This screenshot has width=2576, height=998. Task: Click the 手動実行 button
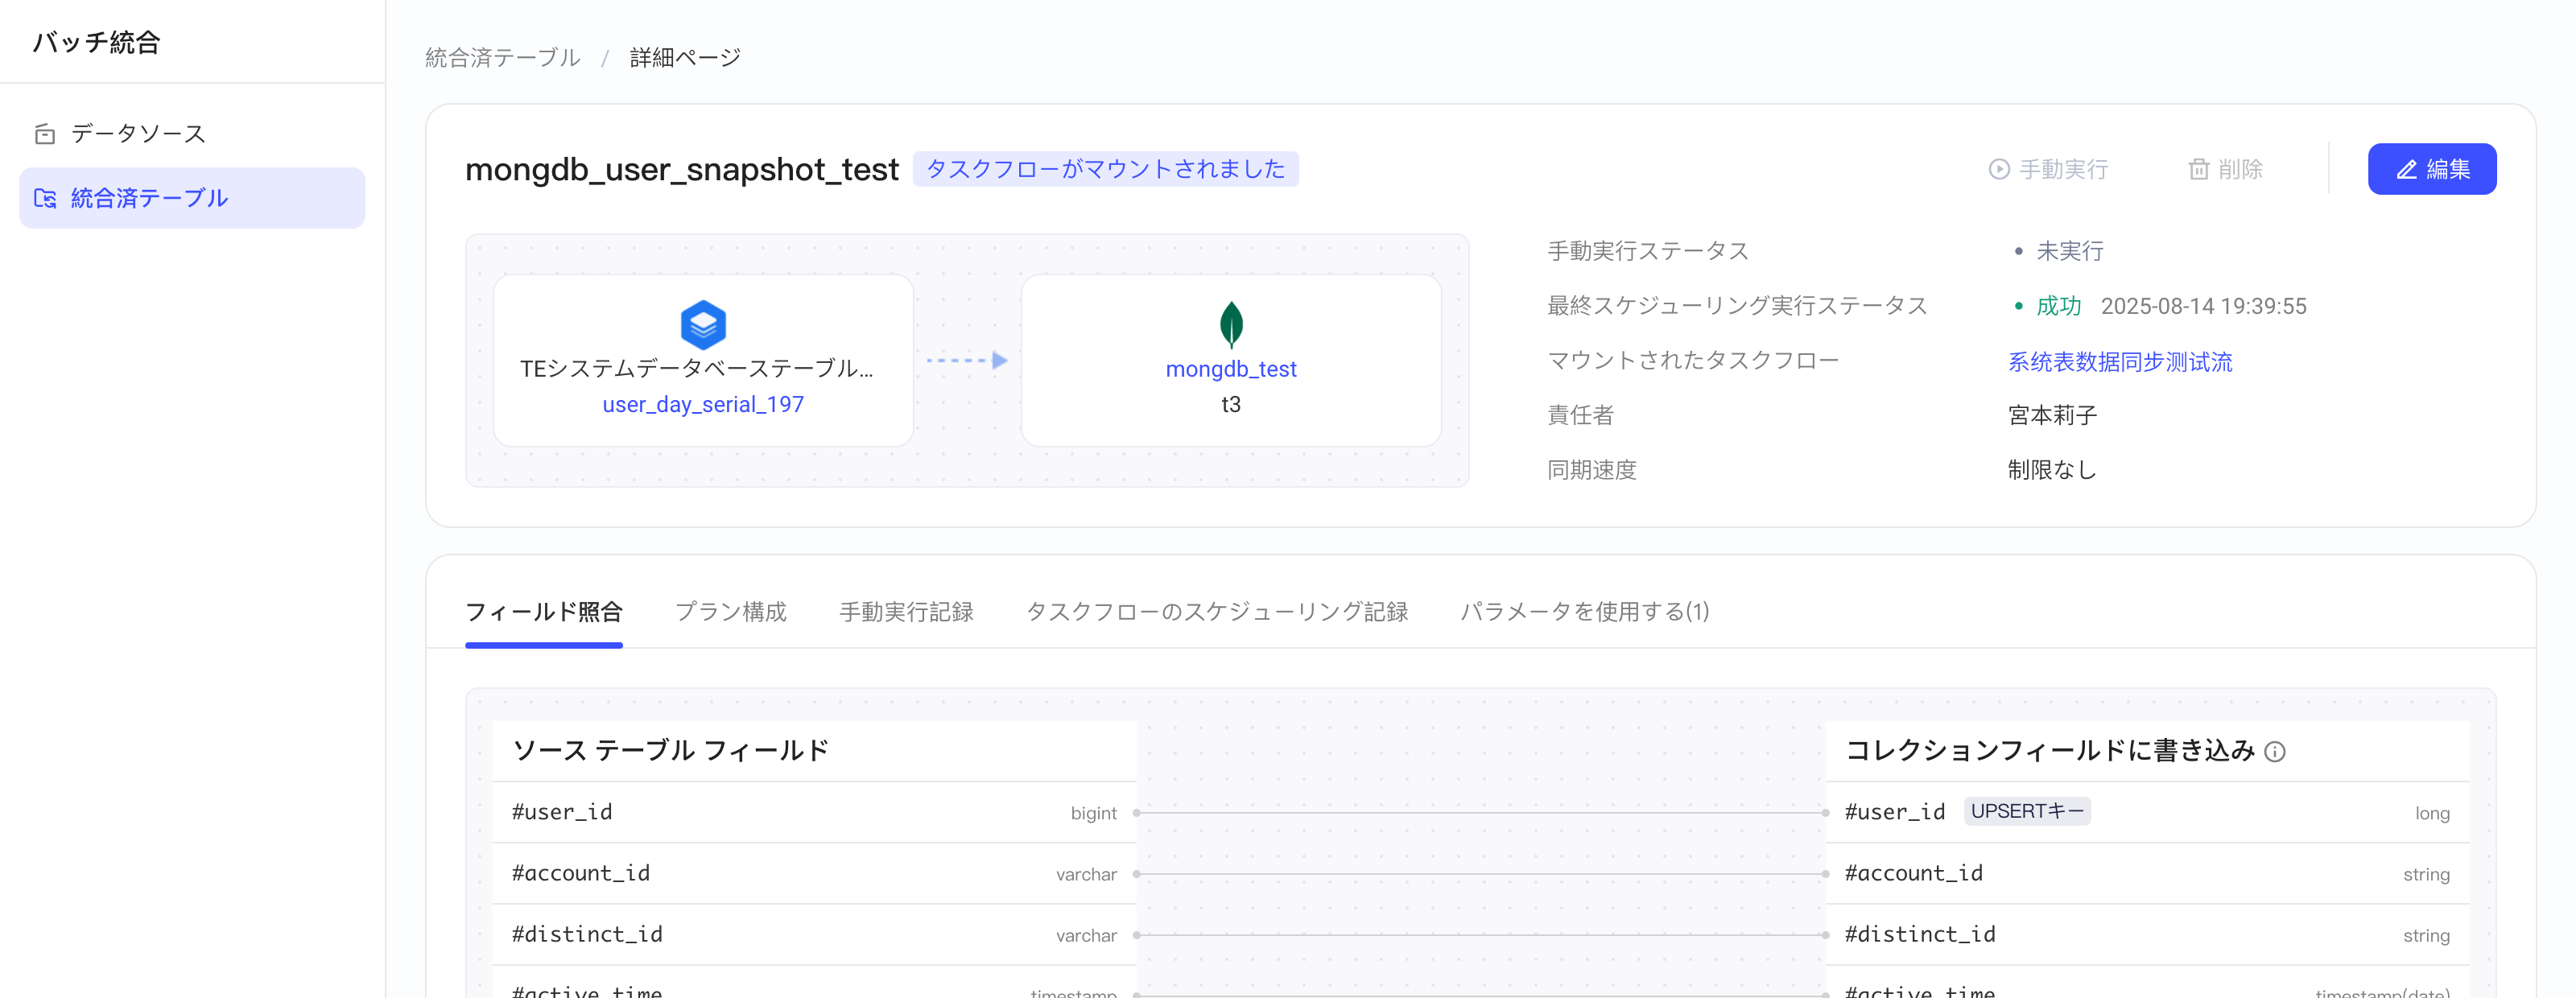2048,169
